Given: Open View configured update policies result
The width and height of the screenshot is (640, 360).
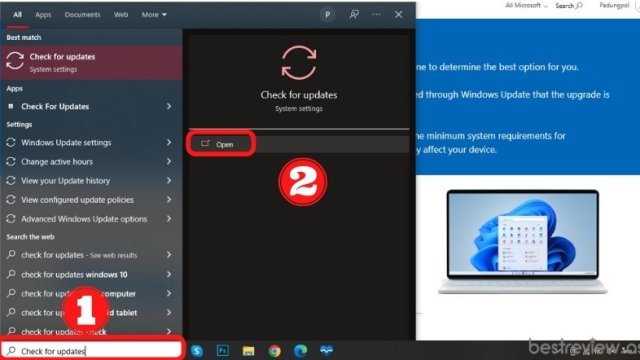Looking at the screenshot, I should 91,200.
